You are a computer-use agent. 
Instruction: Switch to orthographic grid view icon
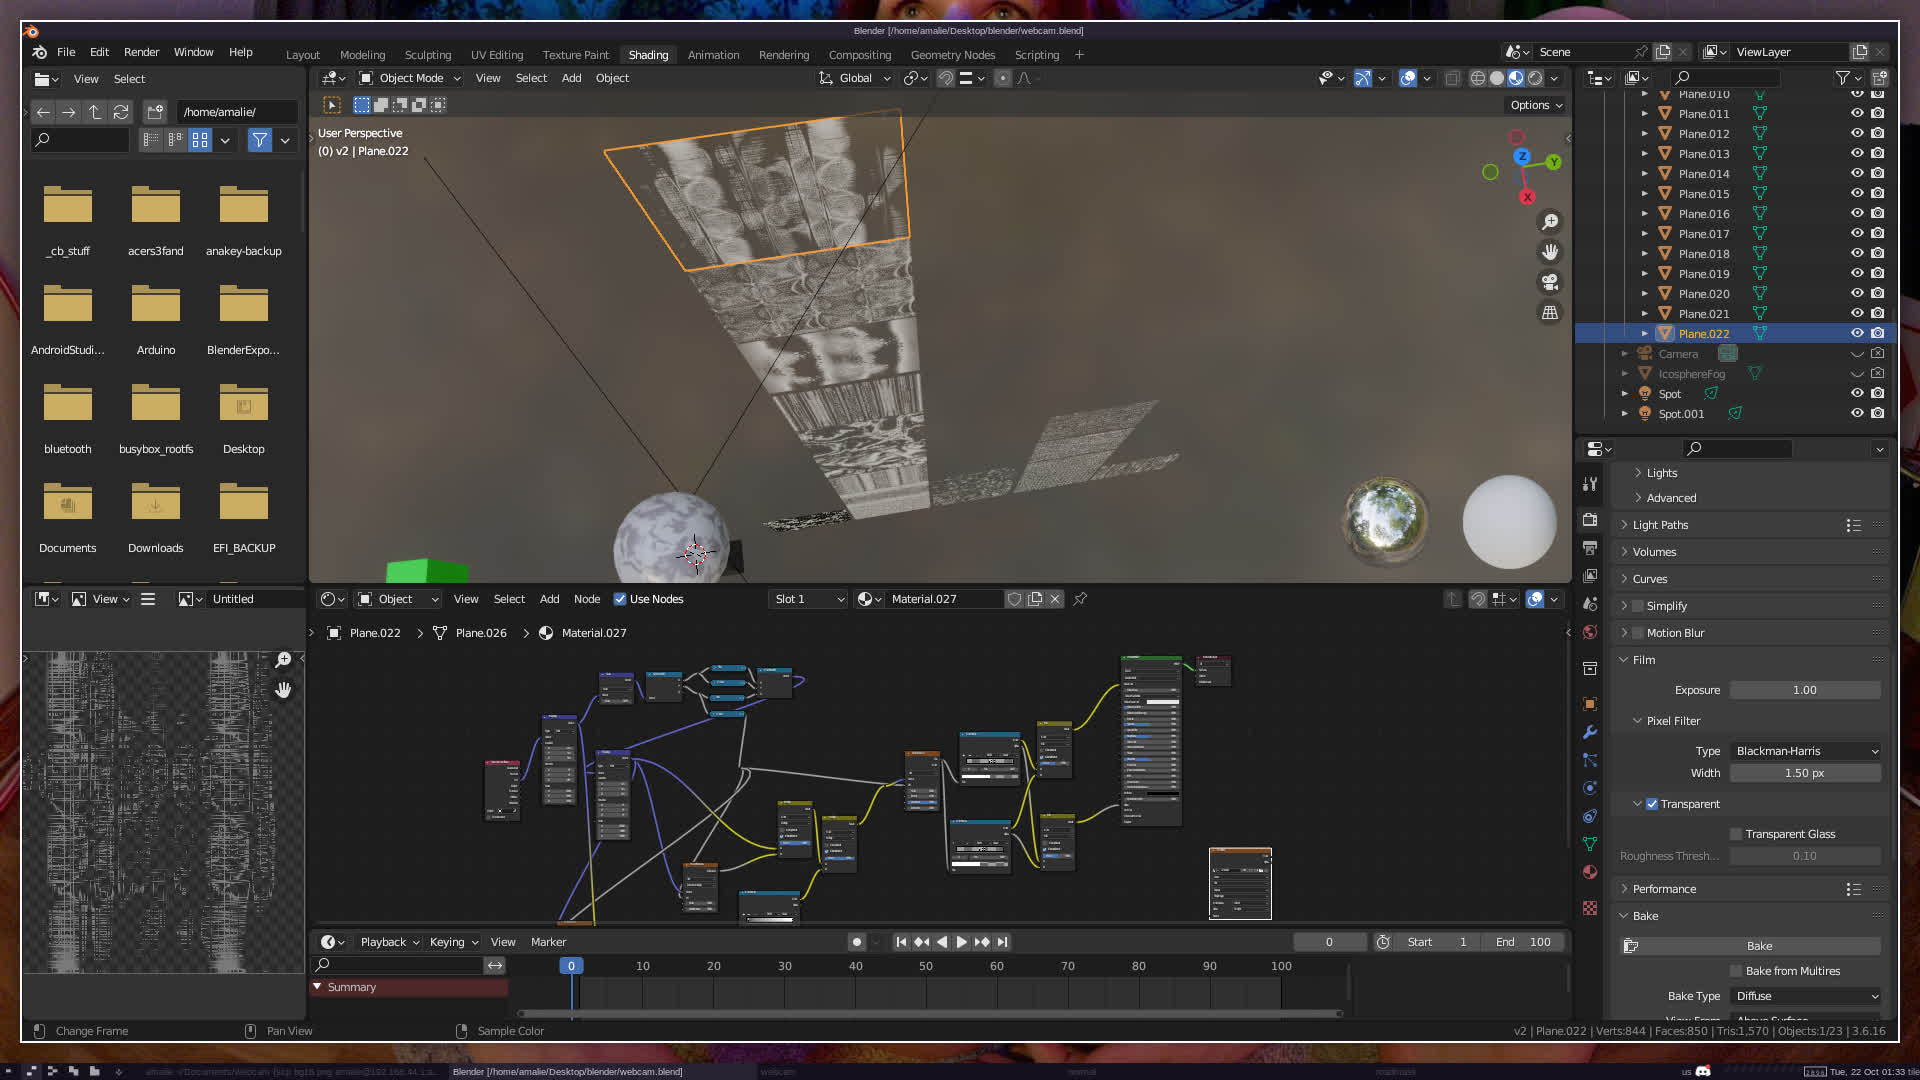1550,312
